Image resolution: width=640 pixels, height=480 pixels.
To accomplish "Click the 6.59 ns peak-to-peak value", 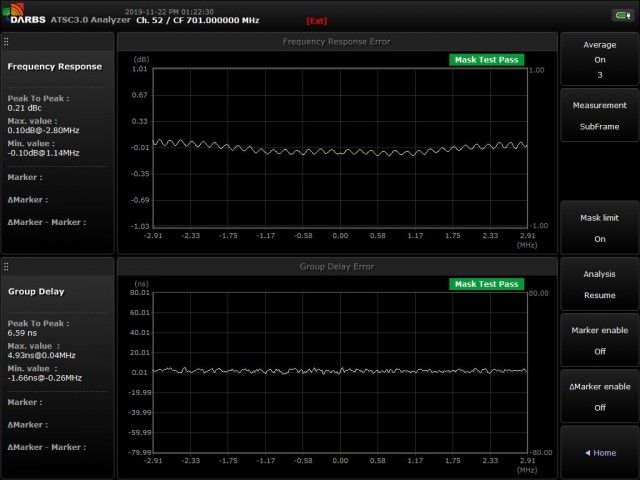I will (x=22, y=333).
